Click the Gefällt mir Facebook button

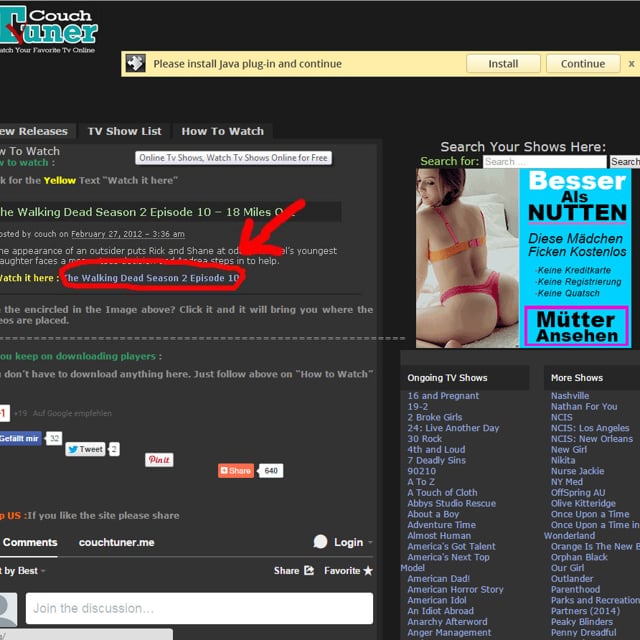(20, 438)
